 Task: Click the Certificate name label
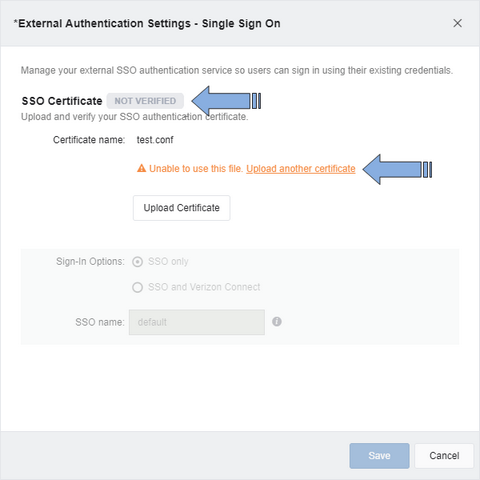89,140
